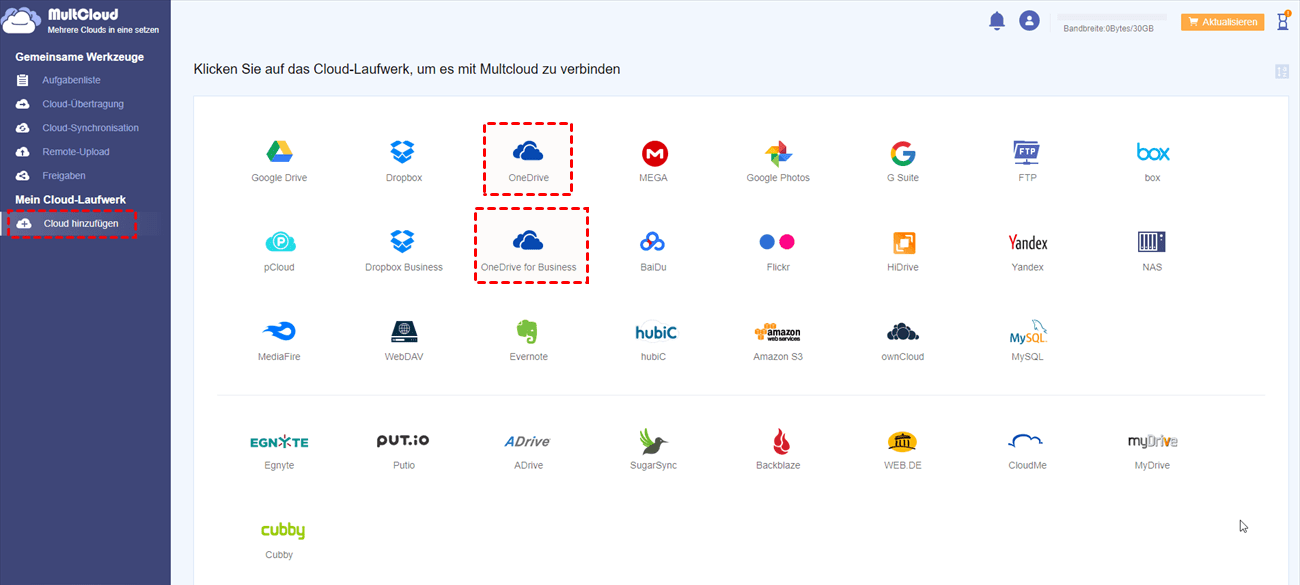Pick the pCloud drive icon
The image size is (1300, 585).
279,242
